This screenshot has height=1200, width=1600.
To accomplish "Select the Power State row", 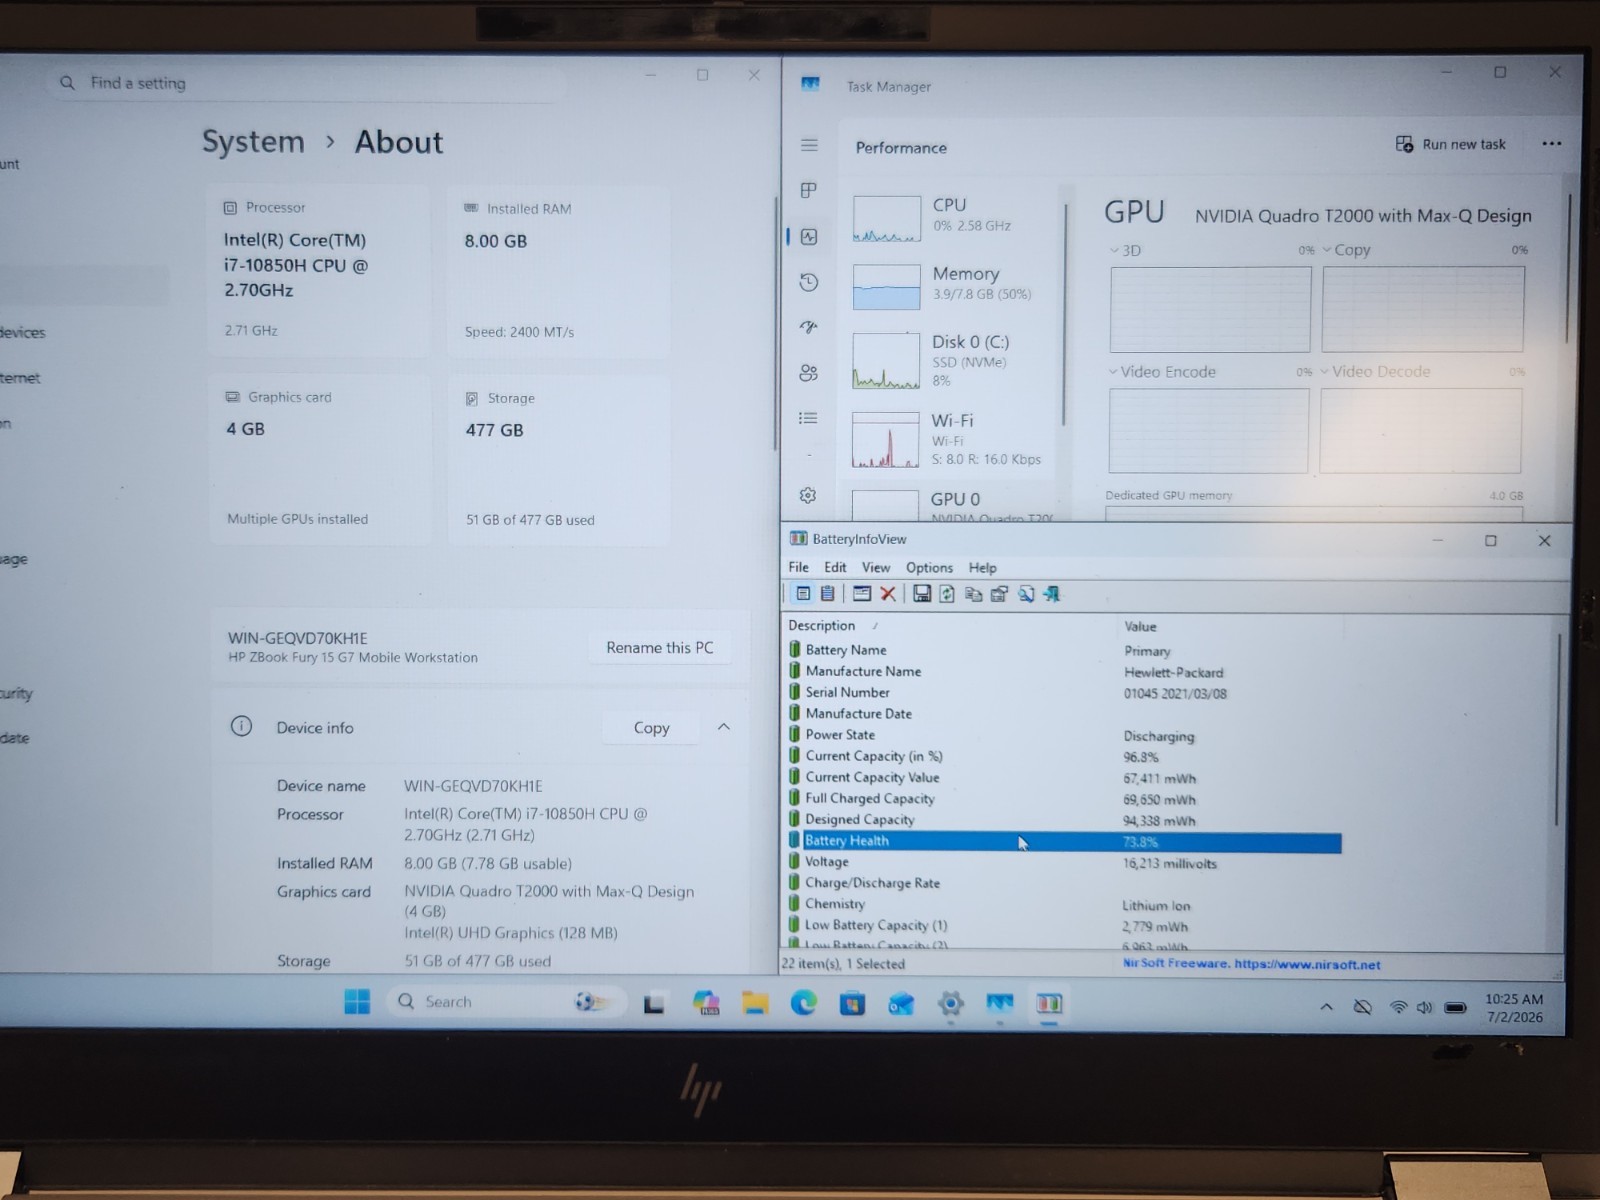I will (1065, 735).
